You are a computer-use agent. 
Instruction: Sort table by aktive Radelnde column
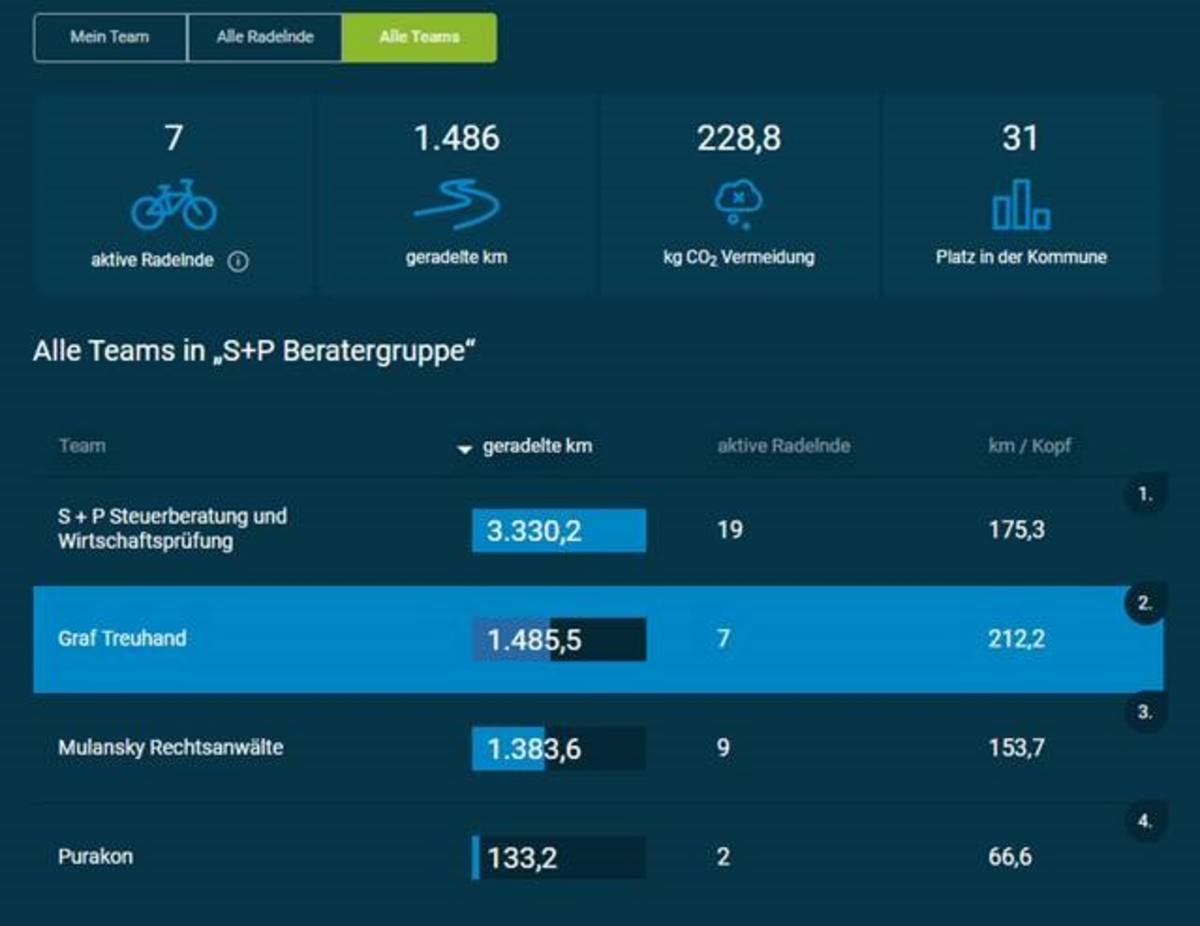point(783,446)
